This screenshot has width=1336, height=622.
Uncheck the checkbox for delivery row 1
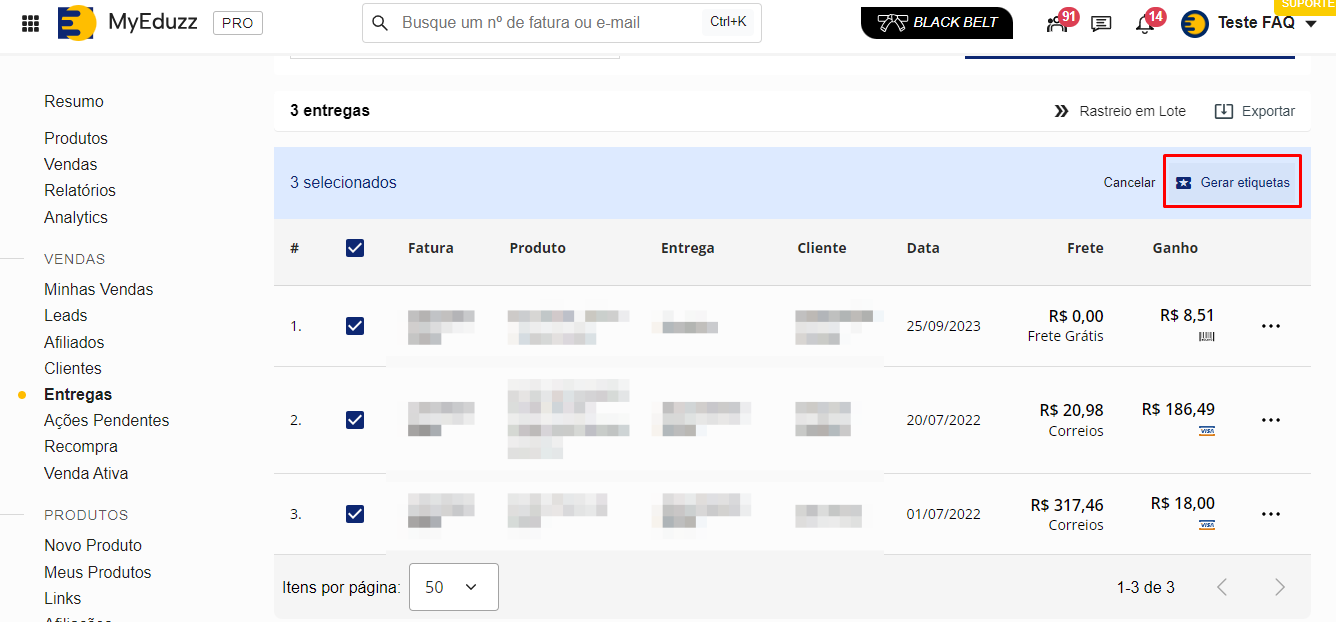coord(355,326)
